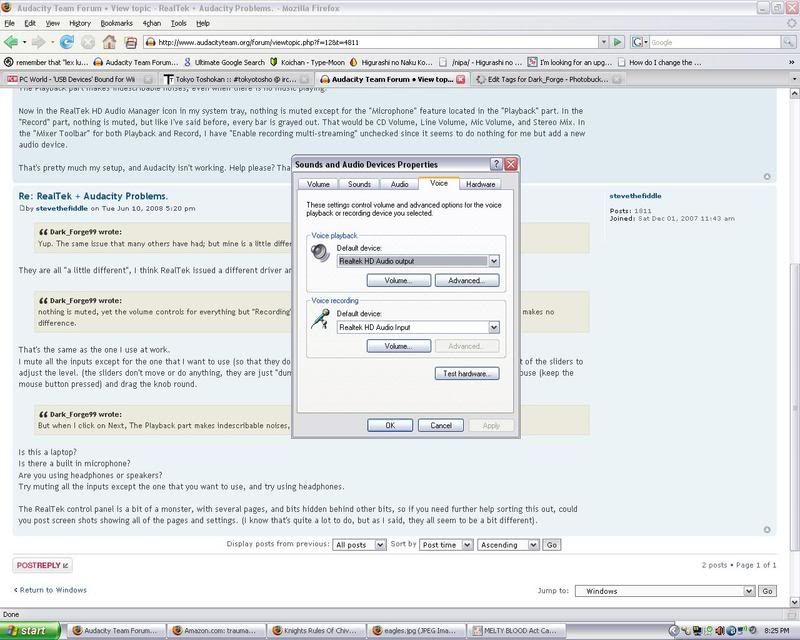
Task: Open the Voice playback default device dropdown
Action: click(x=493, y=261)
